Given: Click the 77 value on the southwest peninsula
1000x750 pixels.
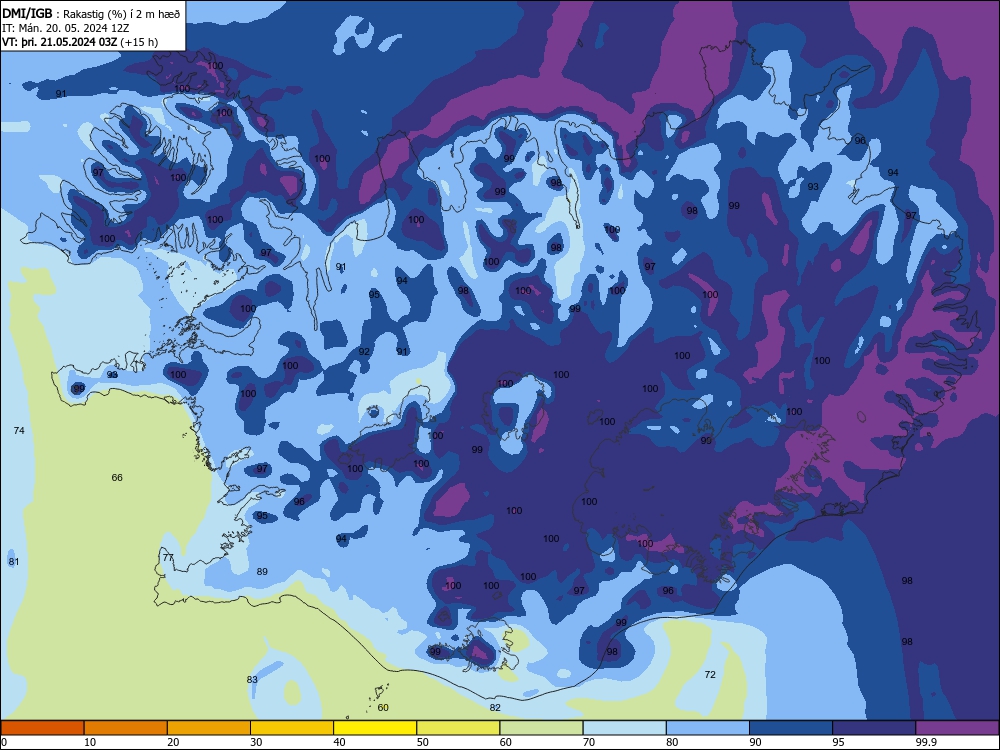Looking at the screenshot, I should (168, 557).
